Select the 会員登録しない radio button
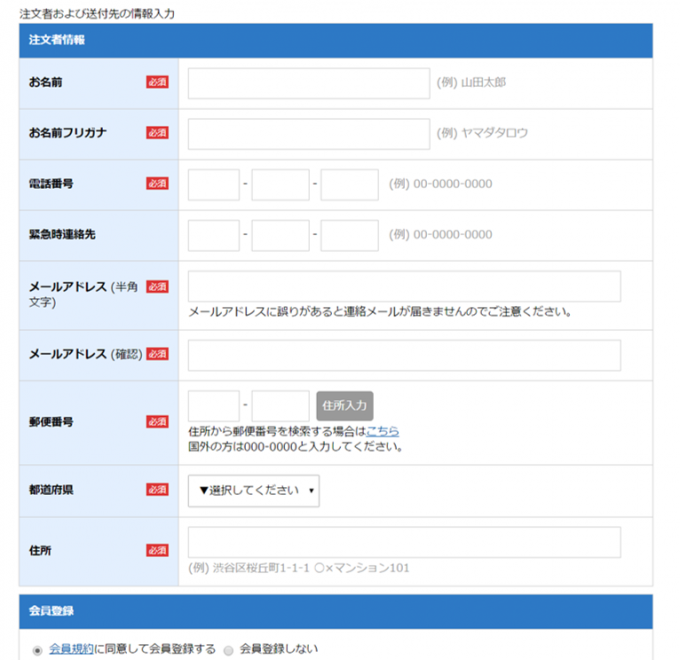 coord(228,650)
